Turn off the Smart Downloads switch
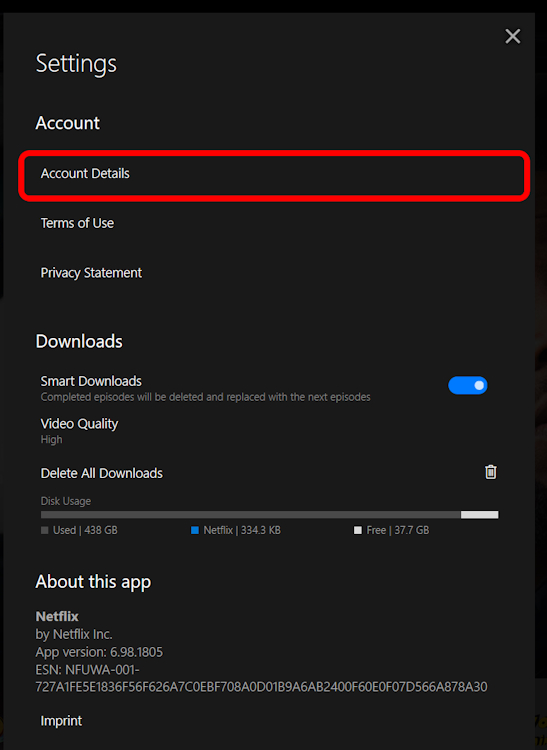Image resolution: width=547 pixels, height=750 pixels. click(468, 385)
